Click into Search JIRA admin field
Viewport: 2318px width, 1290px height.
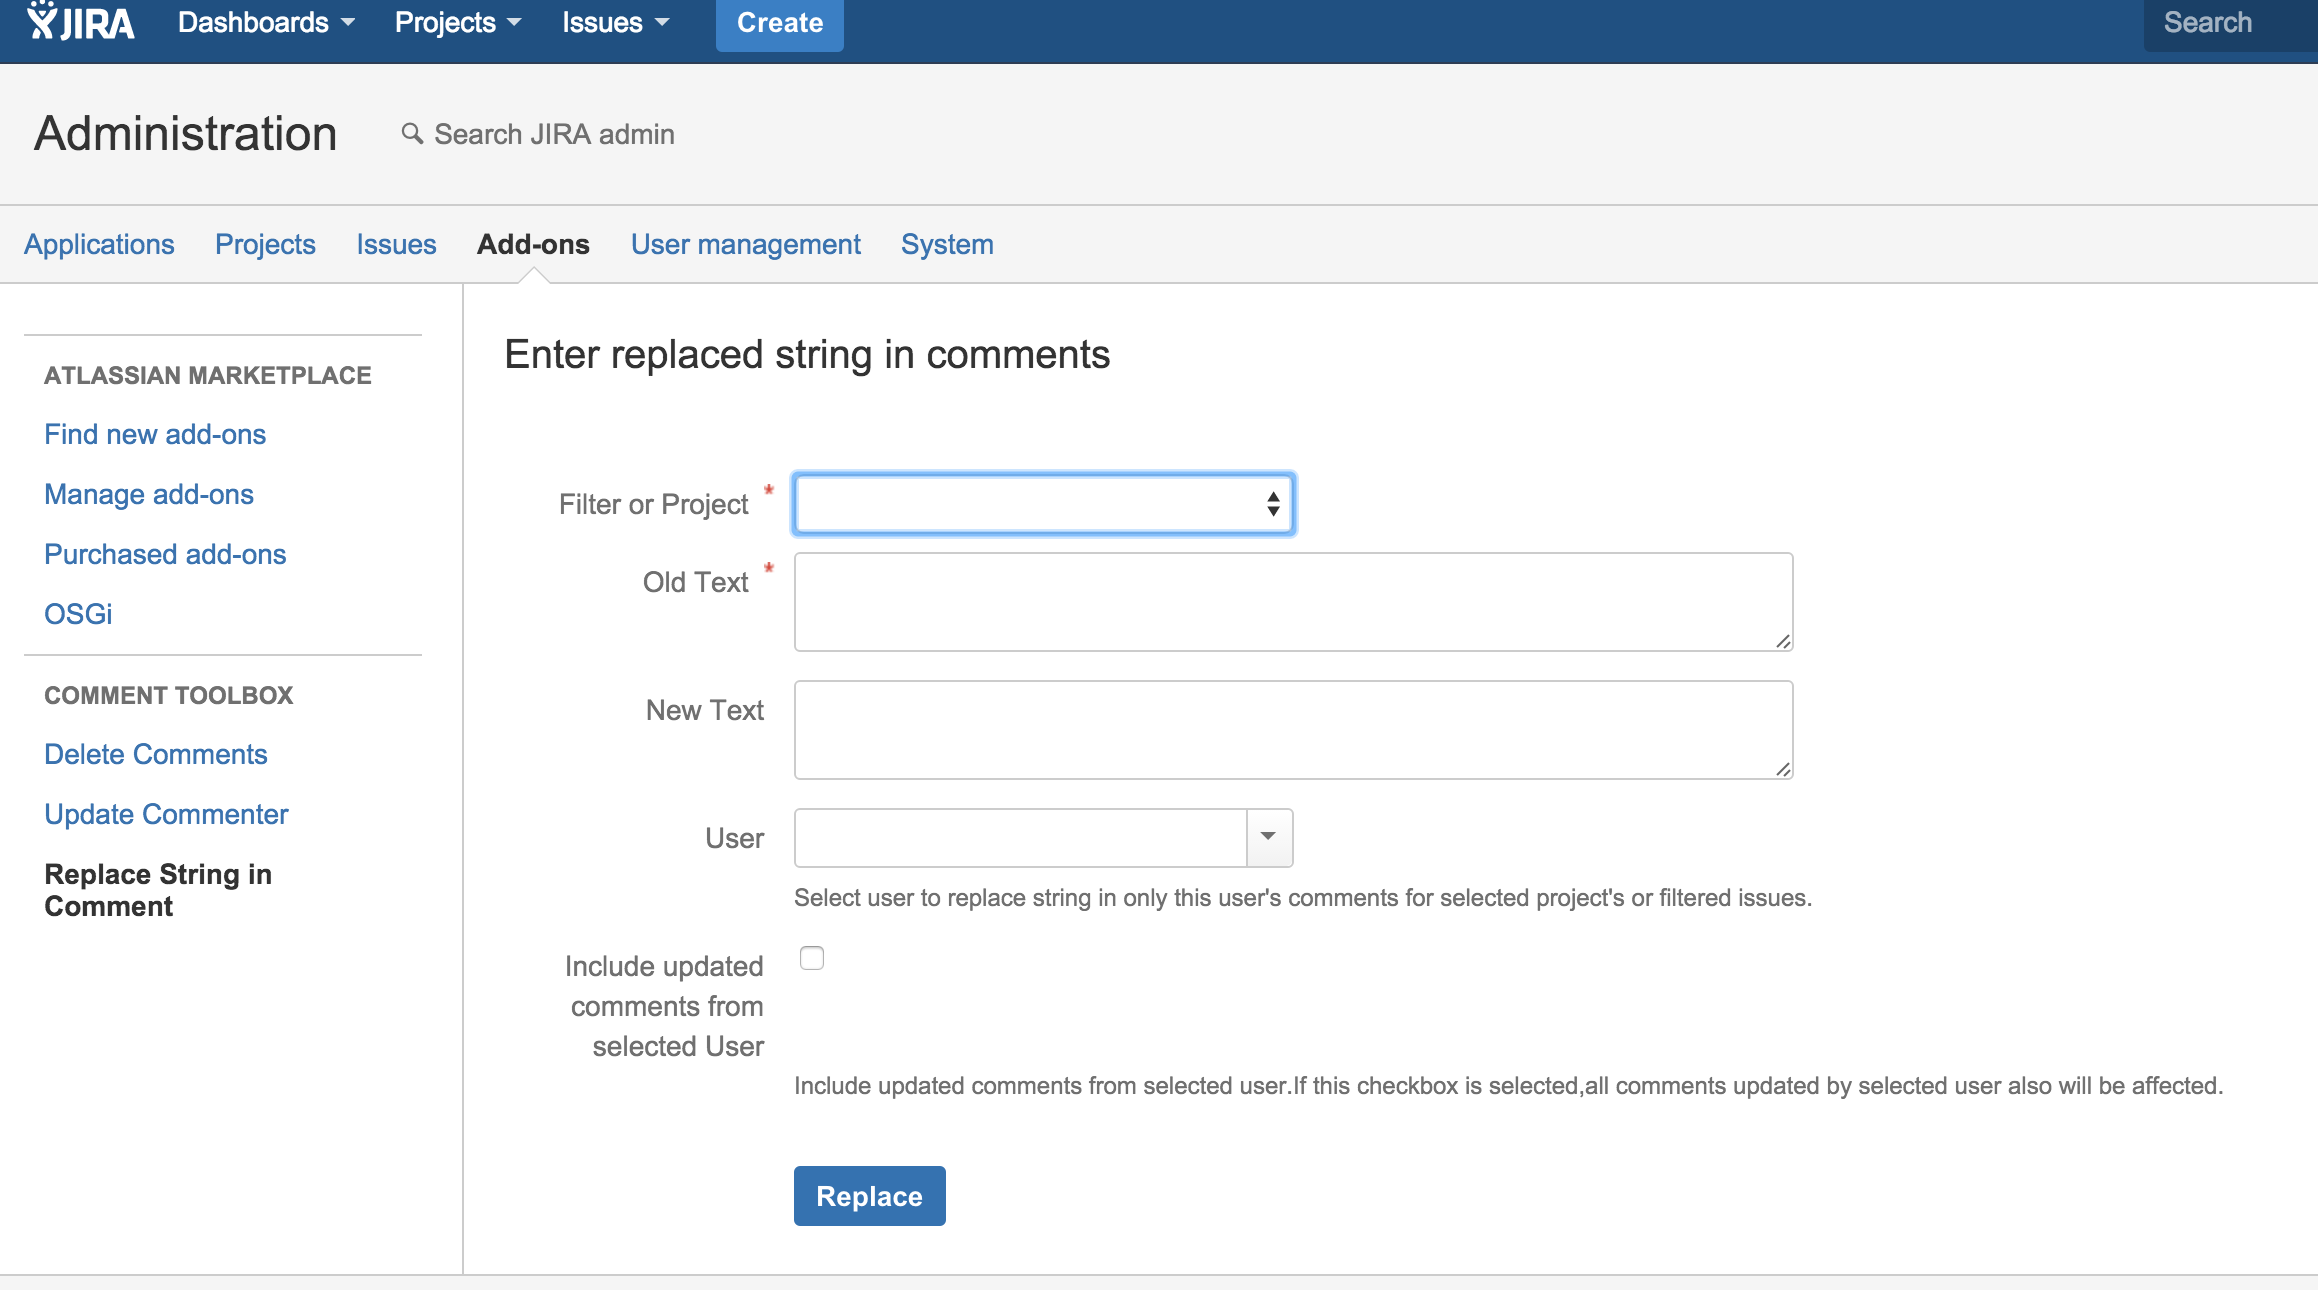pos(554,134)
